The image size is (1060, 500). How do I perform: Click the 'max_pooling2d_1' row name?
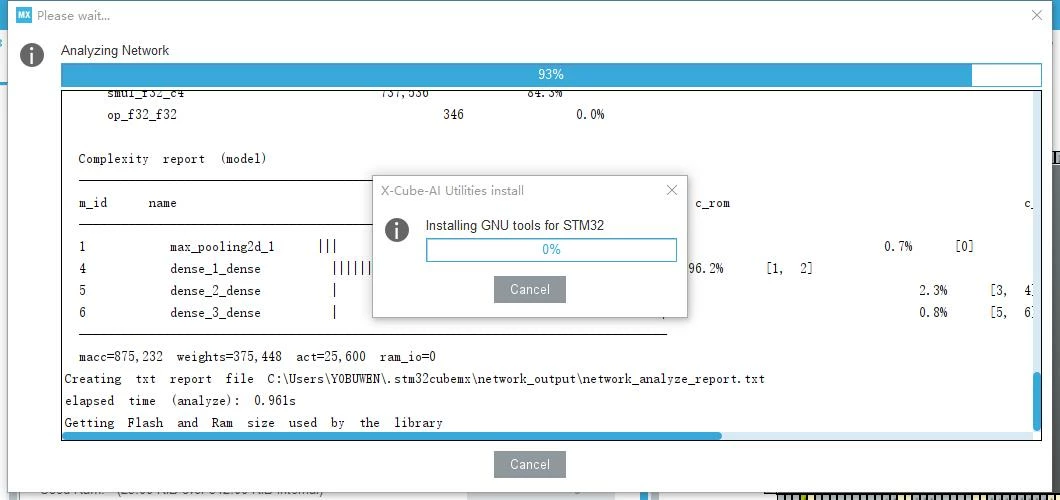coord(222,247)
